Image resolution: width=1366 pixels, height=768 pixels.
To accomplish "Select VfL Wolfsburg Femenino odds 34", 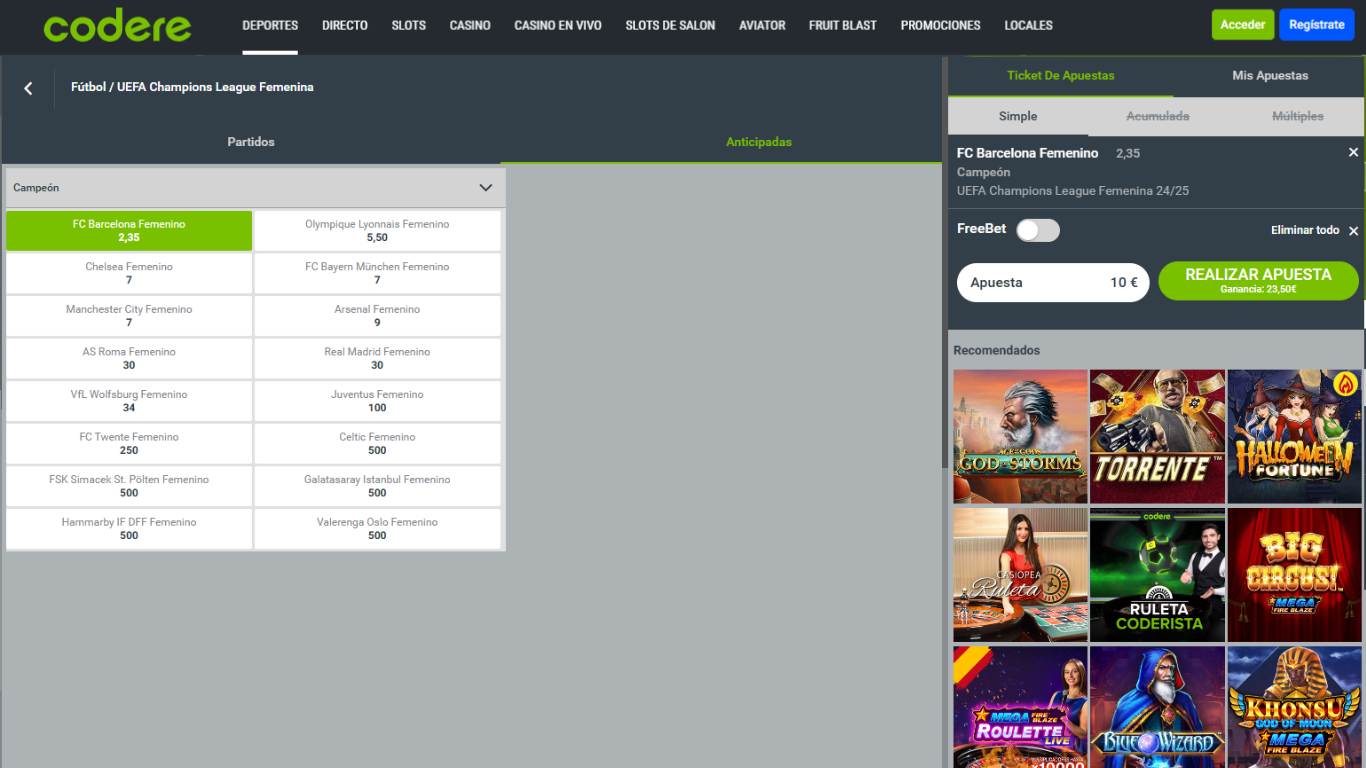I will click(x=129, y=401).
